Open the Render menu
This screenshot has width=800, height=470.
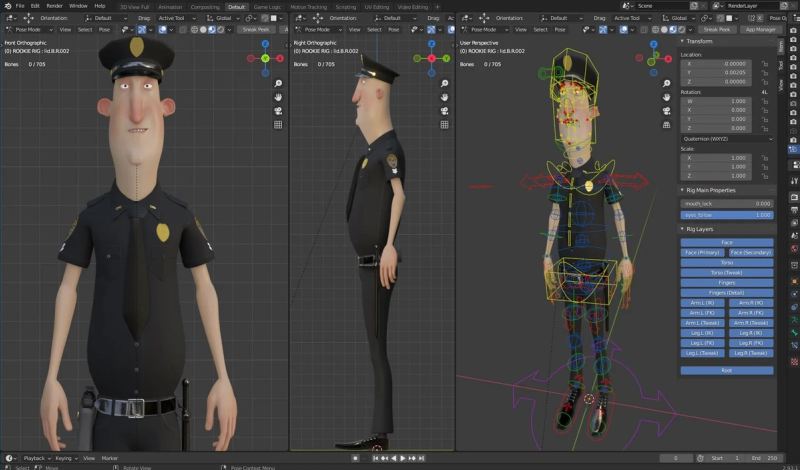coord(55,6)
